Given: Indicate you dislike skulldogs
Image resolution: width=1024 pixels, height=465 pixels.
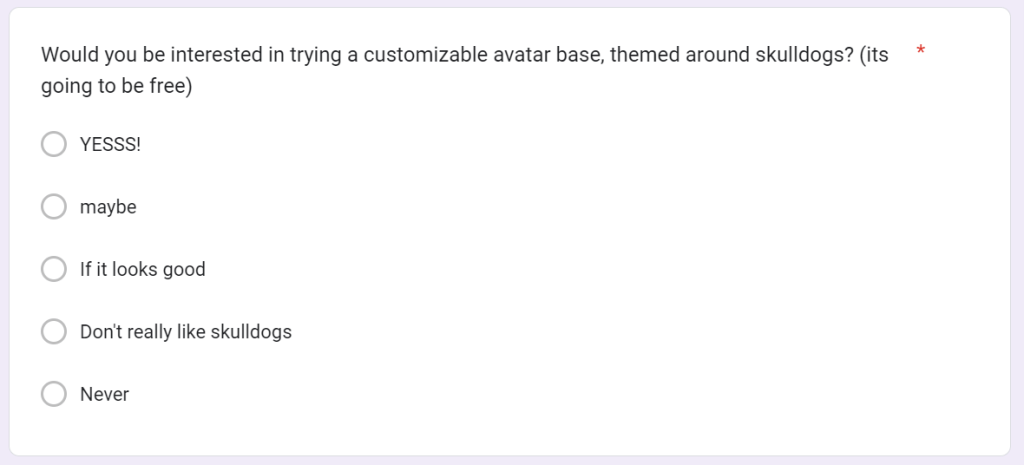Looking at the screenshot, I should (53, 332).
